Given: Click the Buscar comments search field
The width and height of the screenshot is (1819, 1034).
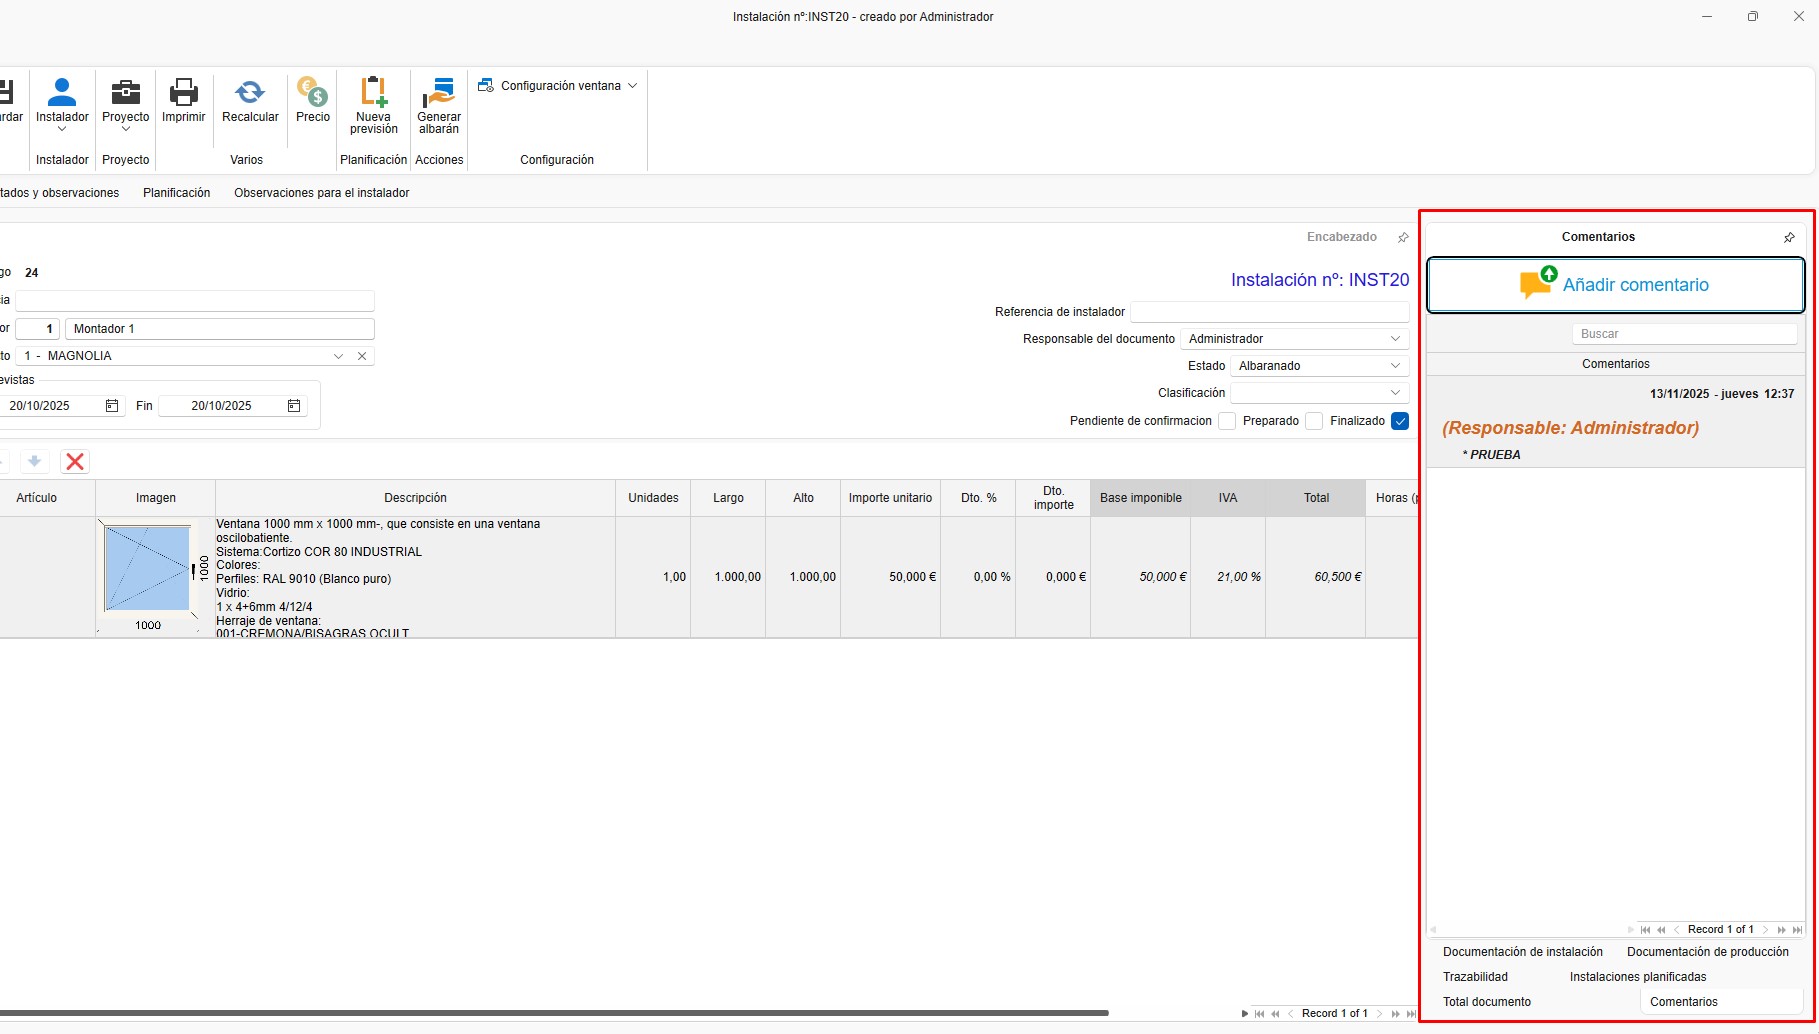Looking at the screenshot, I should tap(1684, 334).
